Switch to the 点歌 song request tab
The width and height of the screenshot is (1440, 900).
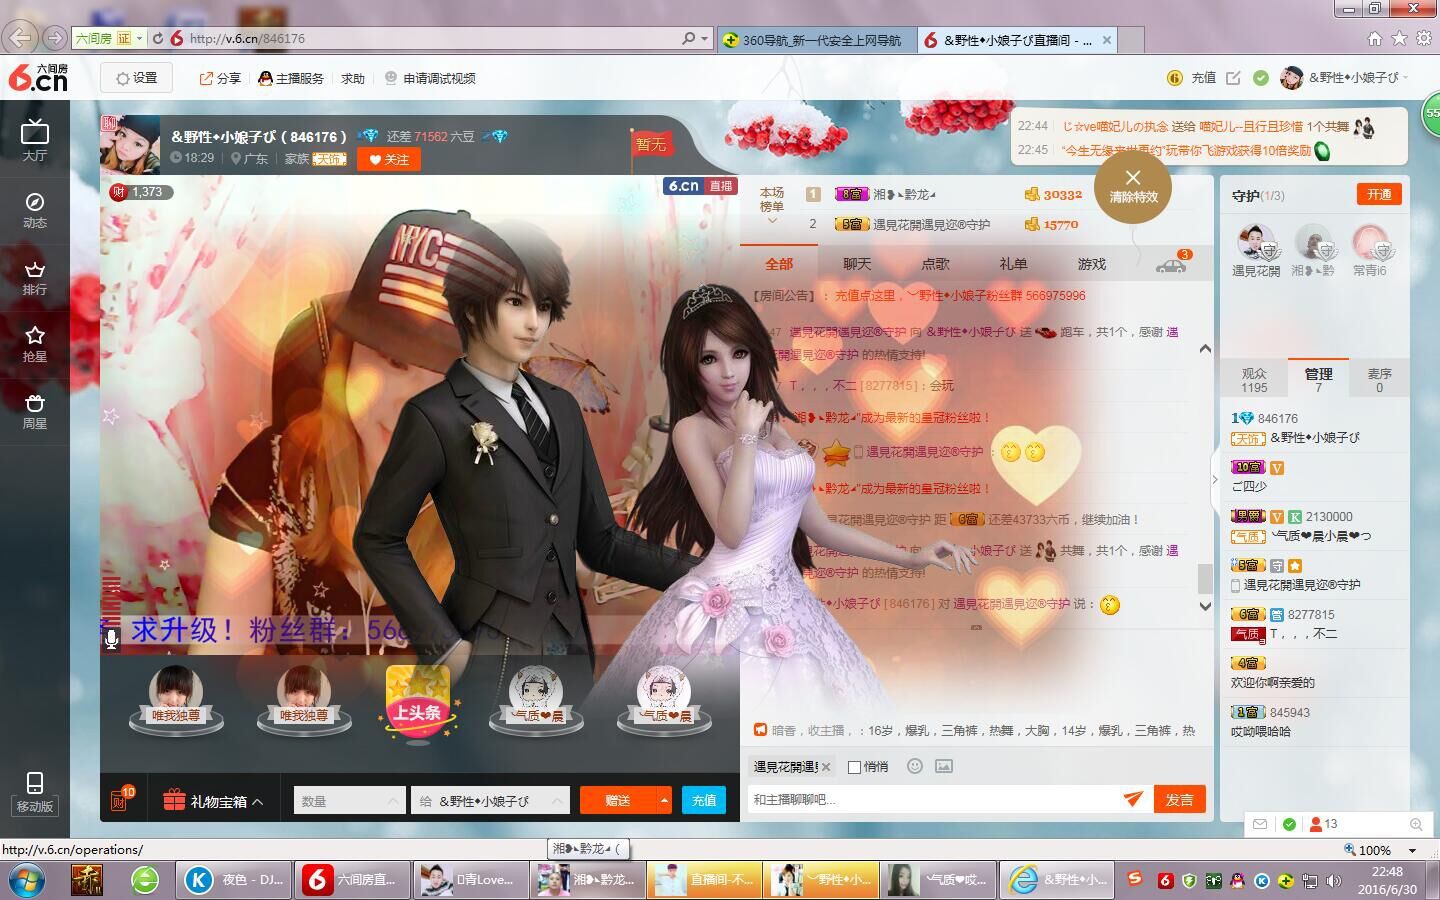(x=935, y=264)
